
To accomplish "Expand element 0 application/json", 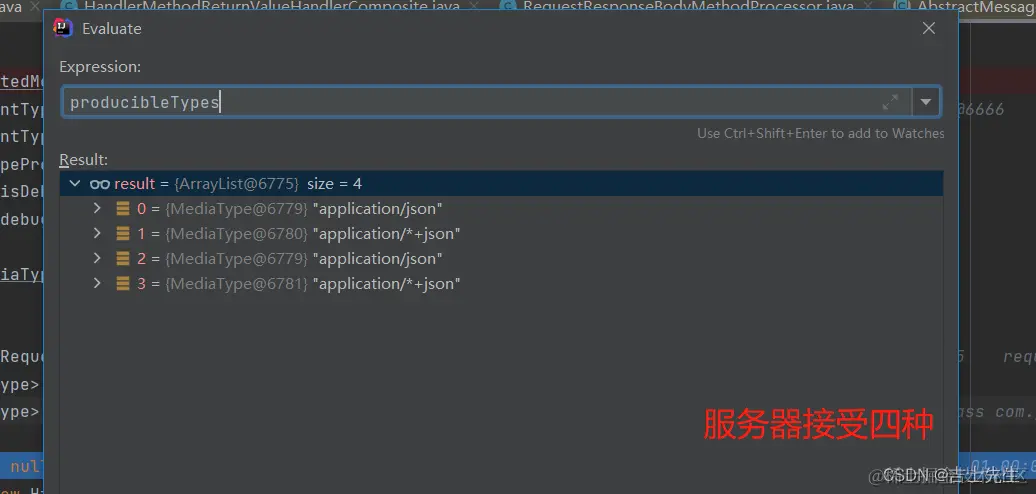I will click(97, 209).
